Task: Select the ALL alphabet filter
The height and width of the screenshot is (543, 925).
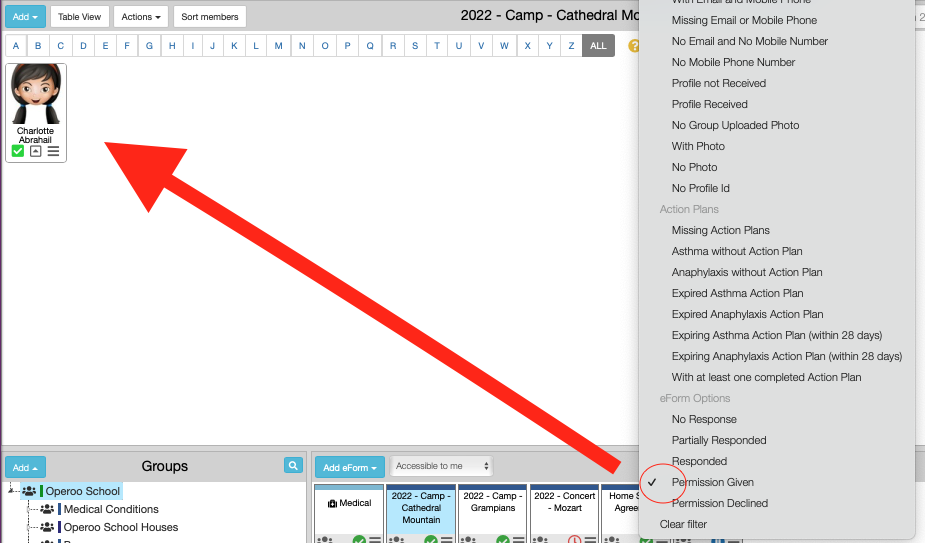Action: 598,46
